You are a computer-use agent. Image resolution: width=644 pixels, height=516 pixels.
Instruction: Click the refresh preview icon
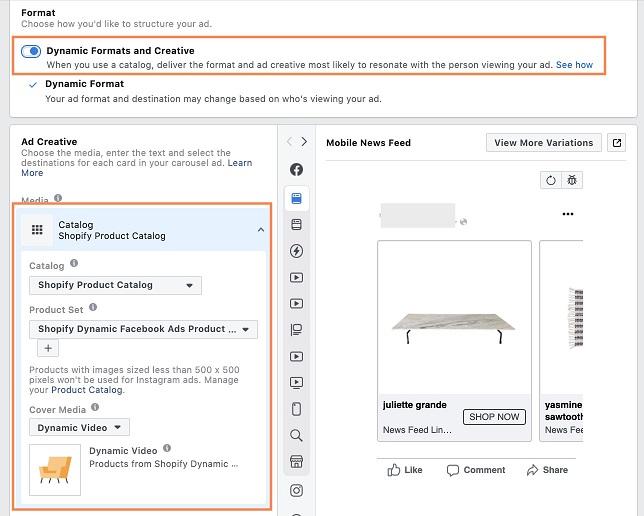[x=550, y=181]
